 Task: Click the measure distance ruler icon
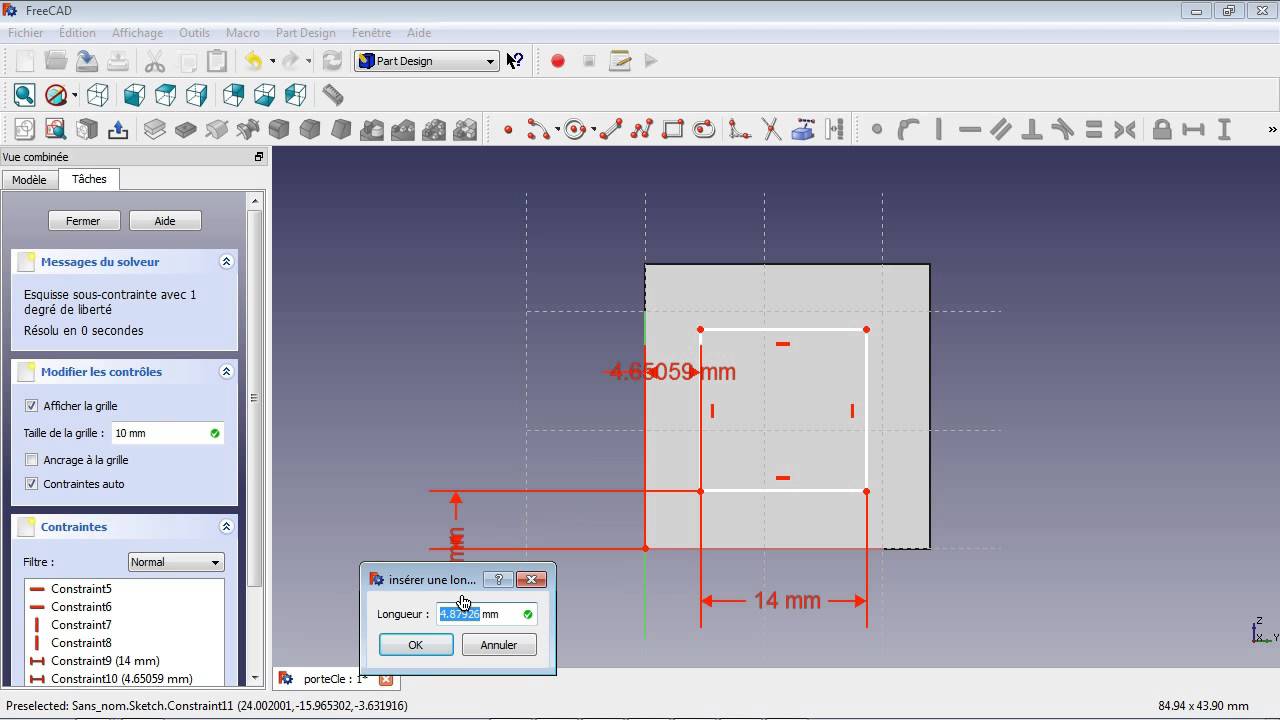(x=333, y=95)
